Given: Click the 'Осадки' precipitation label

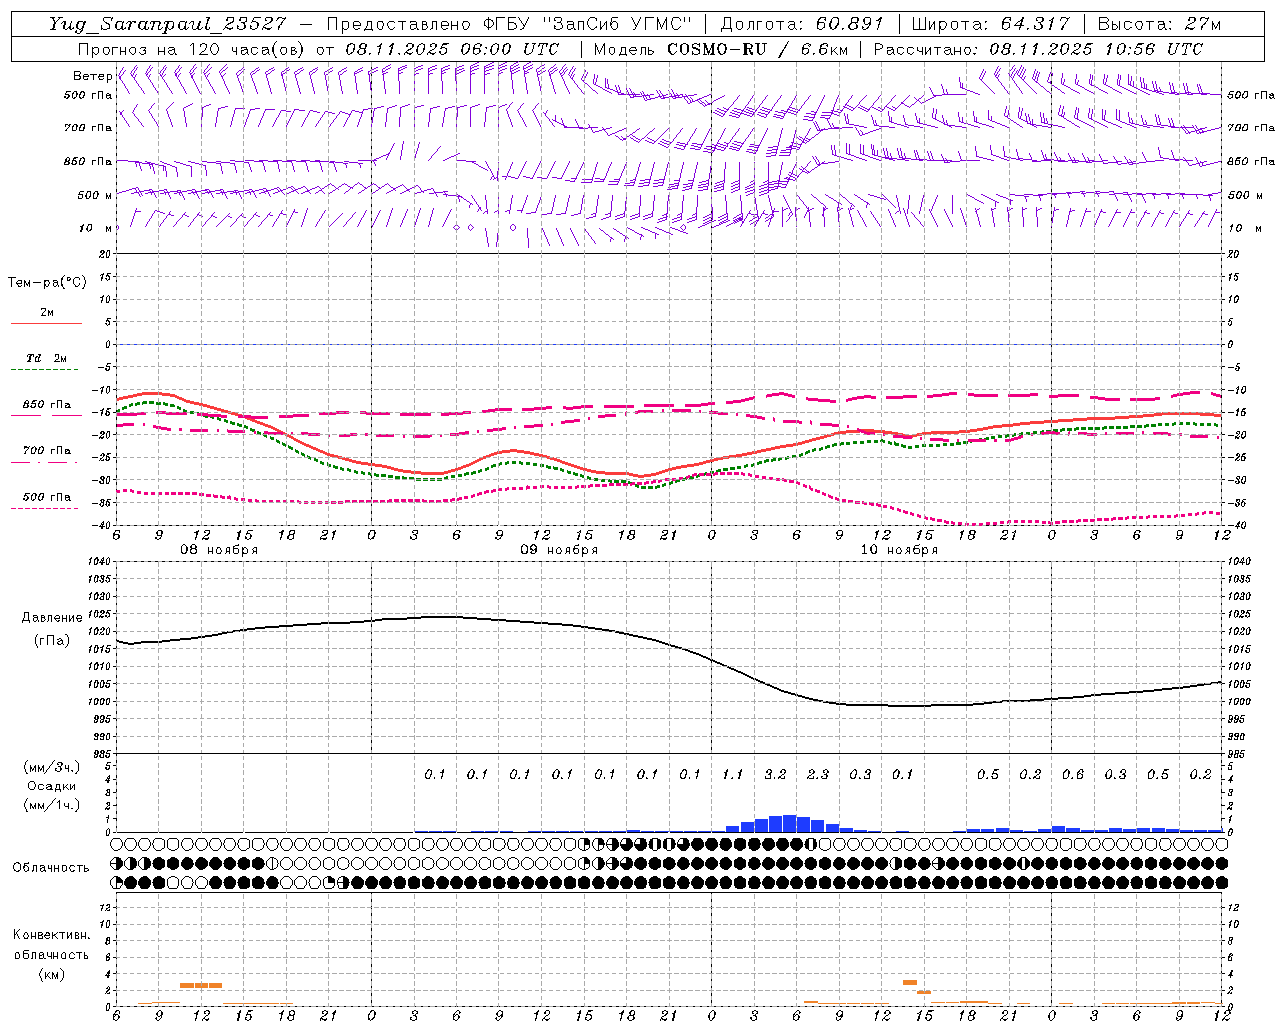Looking at the screenshot, I should 52,786.
